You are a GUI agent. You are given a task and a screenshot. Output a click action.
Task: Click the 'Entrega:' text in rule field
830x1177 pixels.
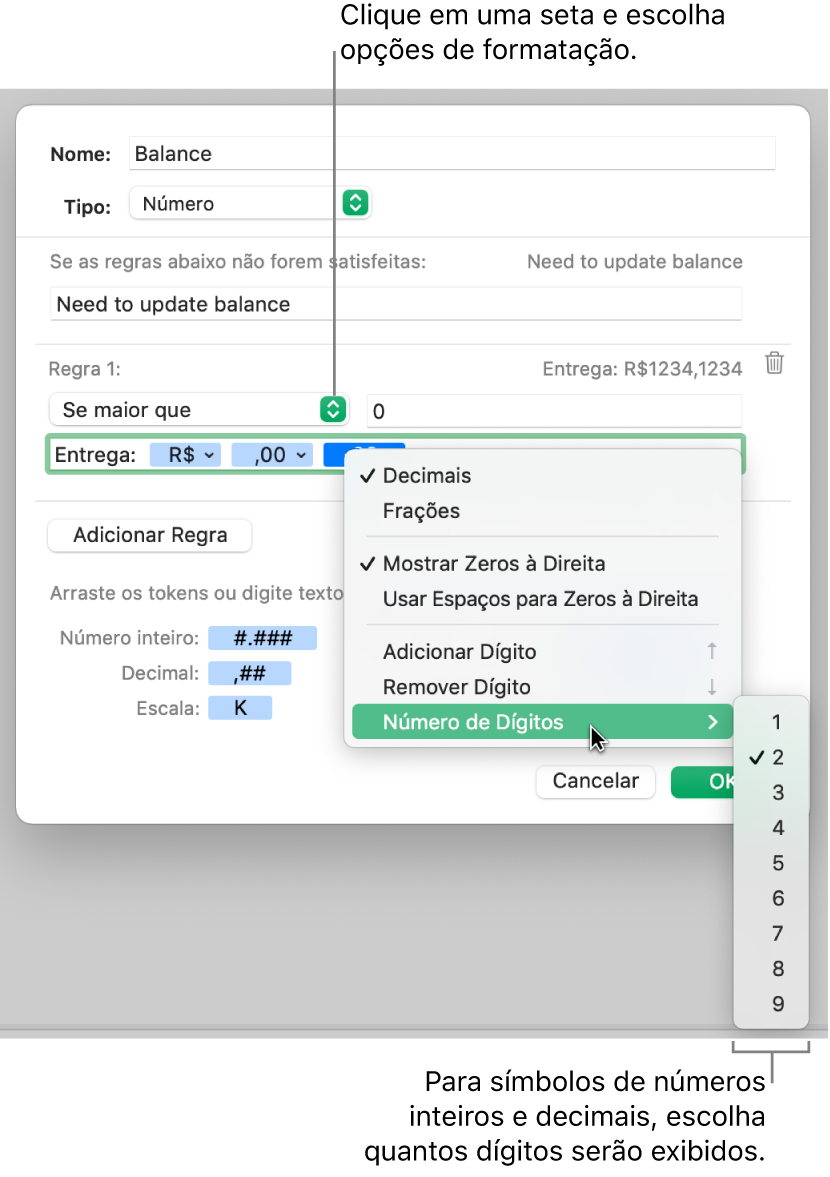tap(95, 455)
